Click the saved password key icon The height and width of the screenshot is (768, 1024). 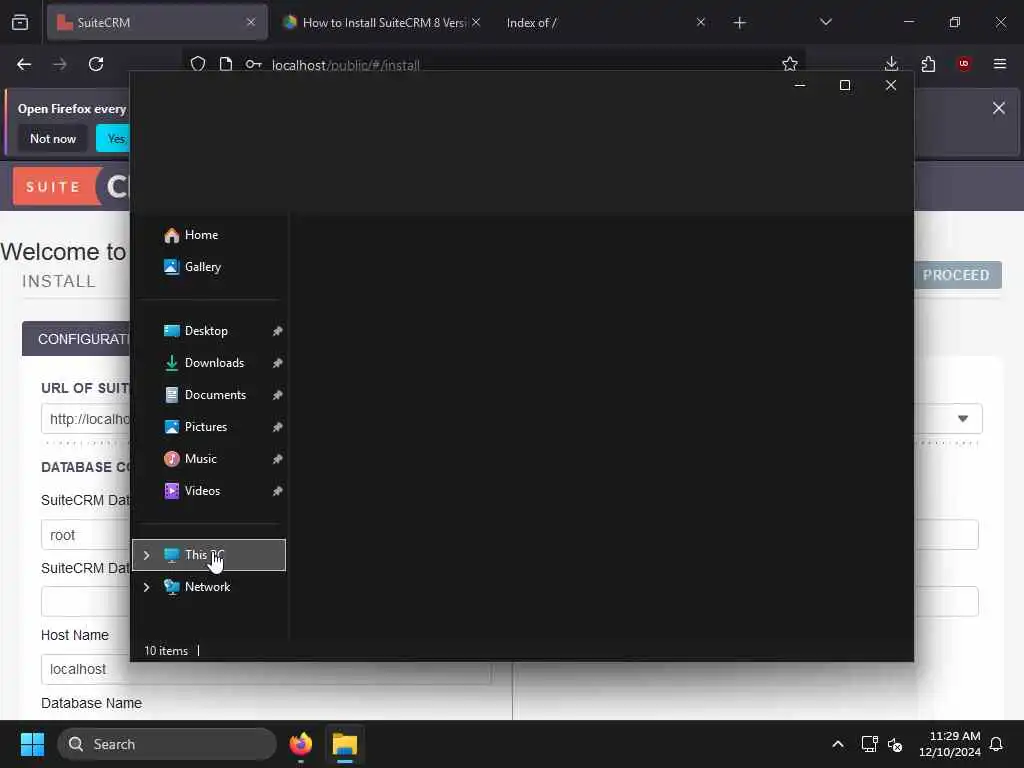pyautogui.click(x=253, y=64)
